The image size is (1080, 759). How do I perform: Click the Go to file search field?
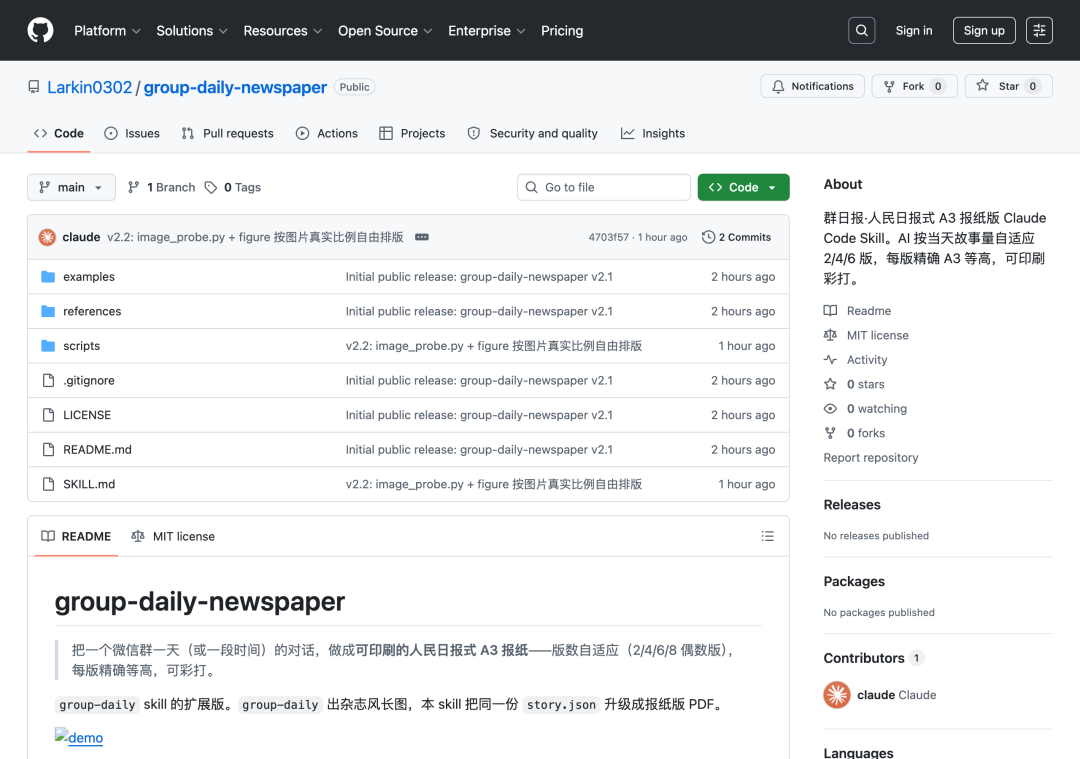[603, 187]
